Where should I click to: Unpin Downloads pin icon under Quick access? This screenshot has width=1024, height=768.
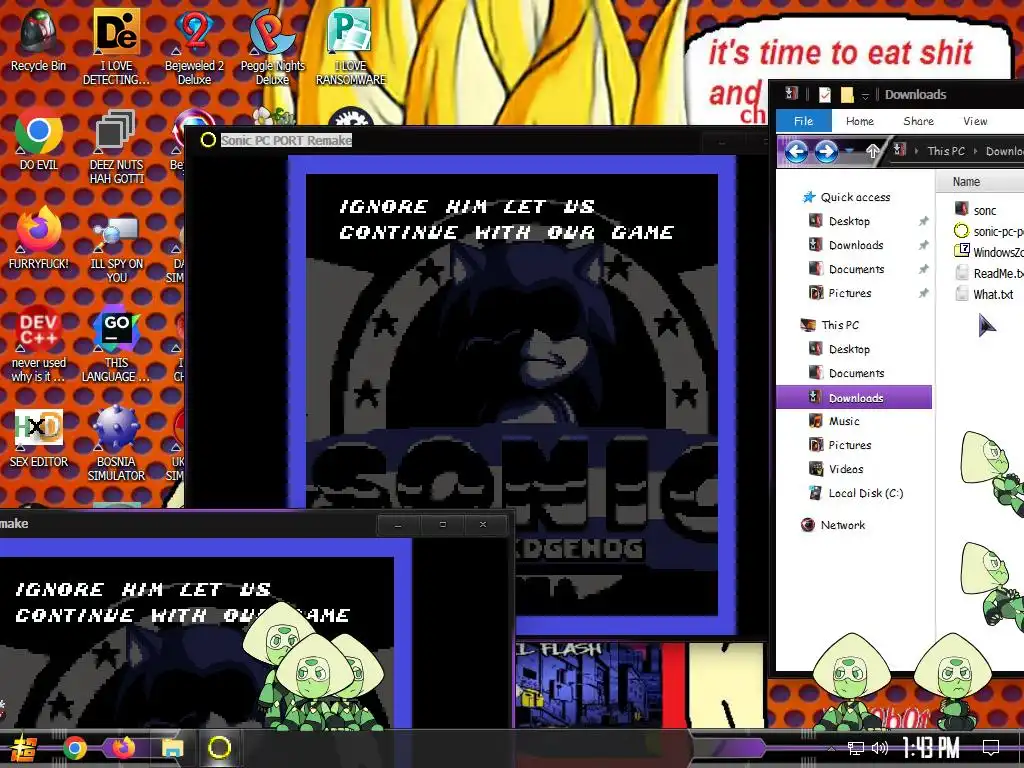pos(923,246)
